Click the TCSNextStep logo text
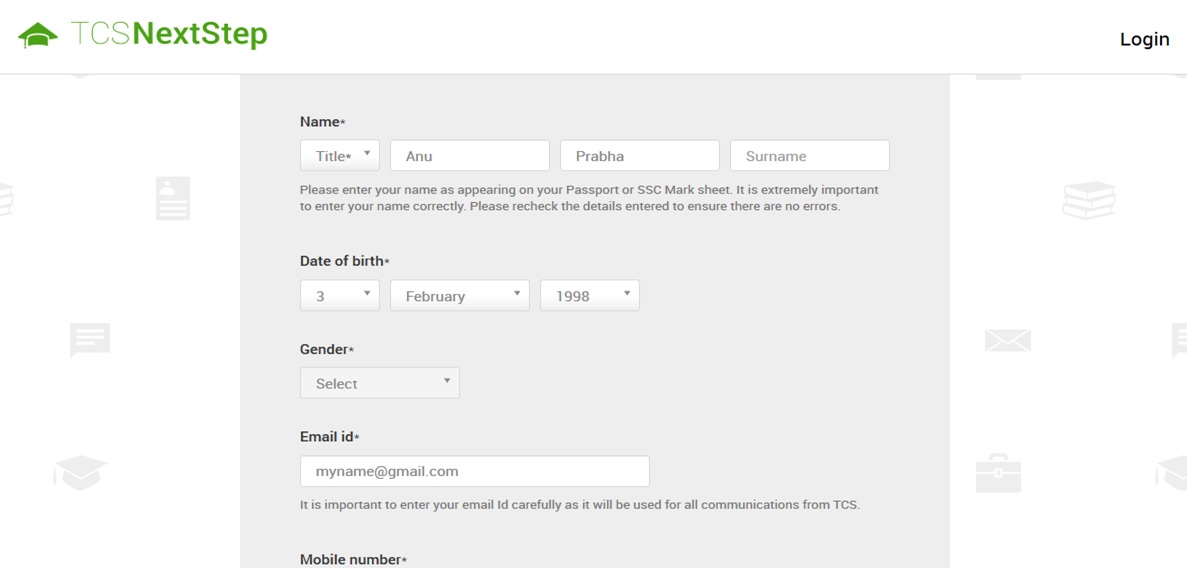Screen dimensions: 1187x568 point(169,35)
